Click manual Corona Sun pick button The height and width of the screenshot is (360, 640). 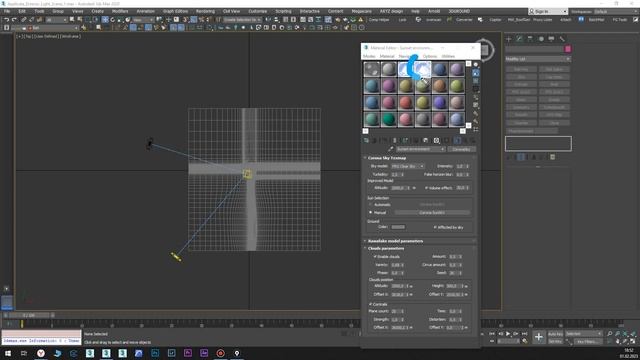pos(432,213)
